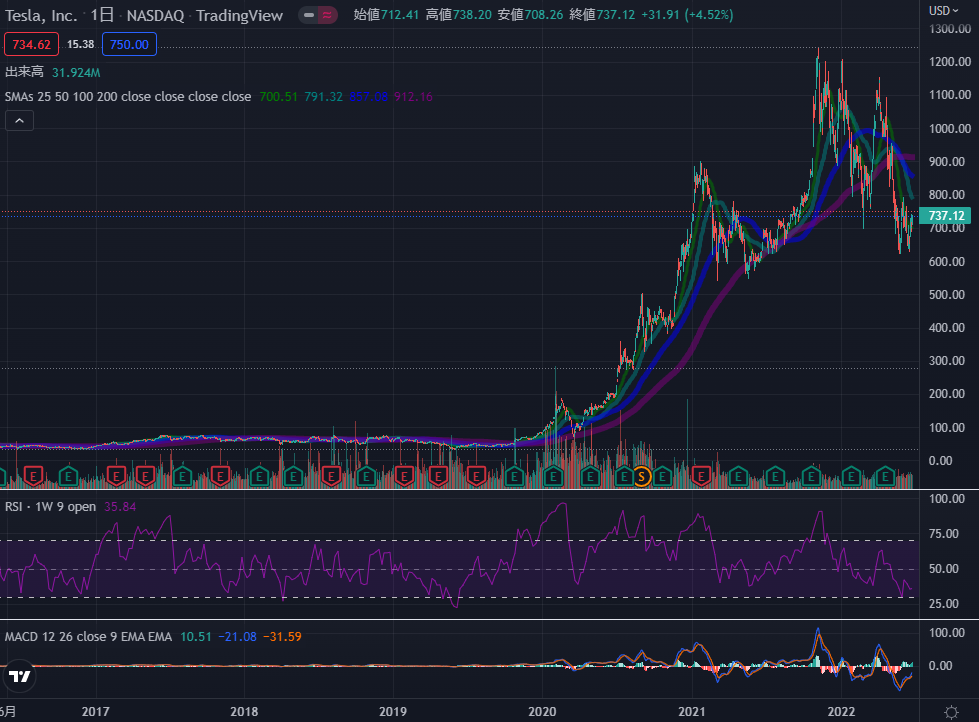Click the green earnings marker just after split S

tap(662, 477)
